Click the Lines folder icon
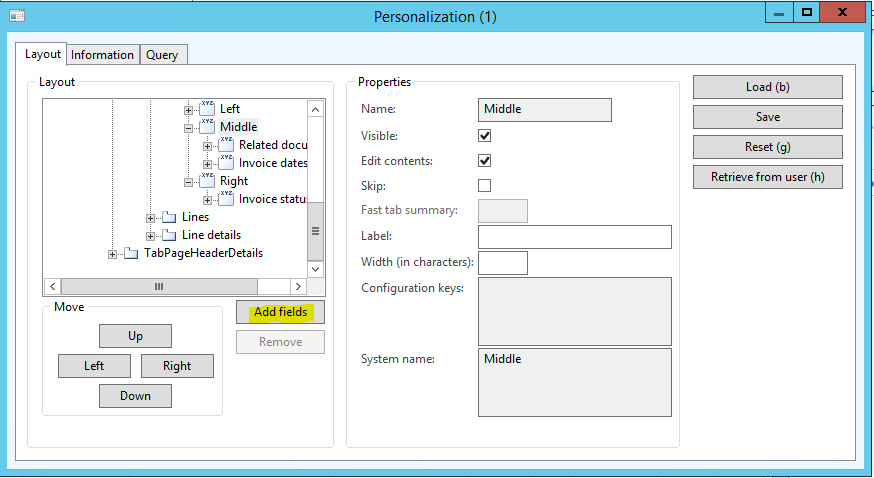874x478 pixels. click(169, 217)
